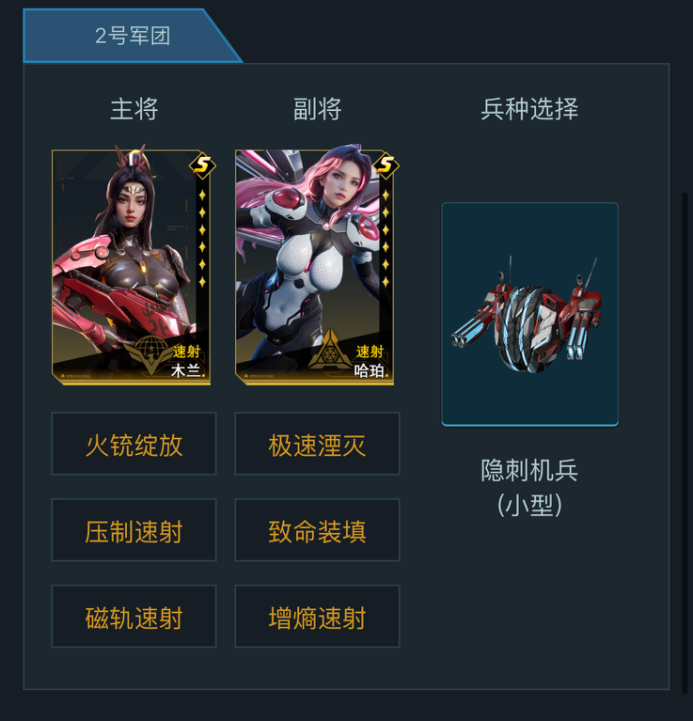The width and height of the screenshot is (693, 721).
Task: Open the 火铳绽放 skill
Action: click(x=134, y=444)
